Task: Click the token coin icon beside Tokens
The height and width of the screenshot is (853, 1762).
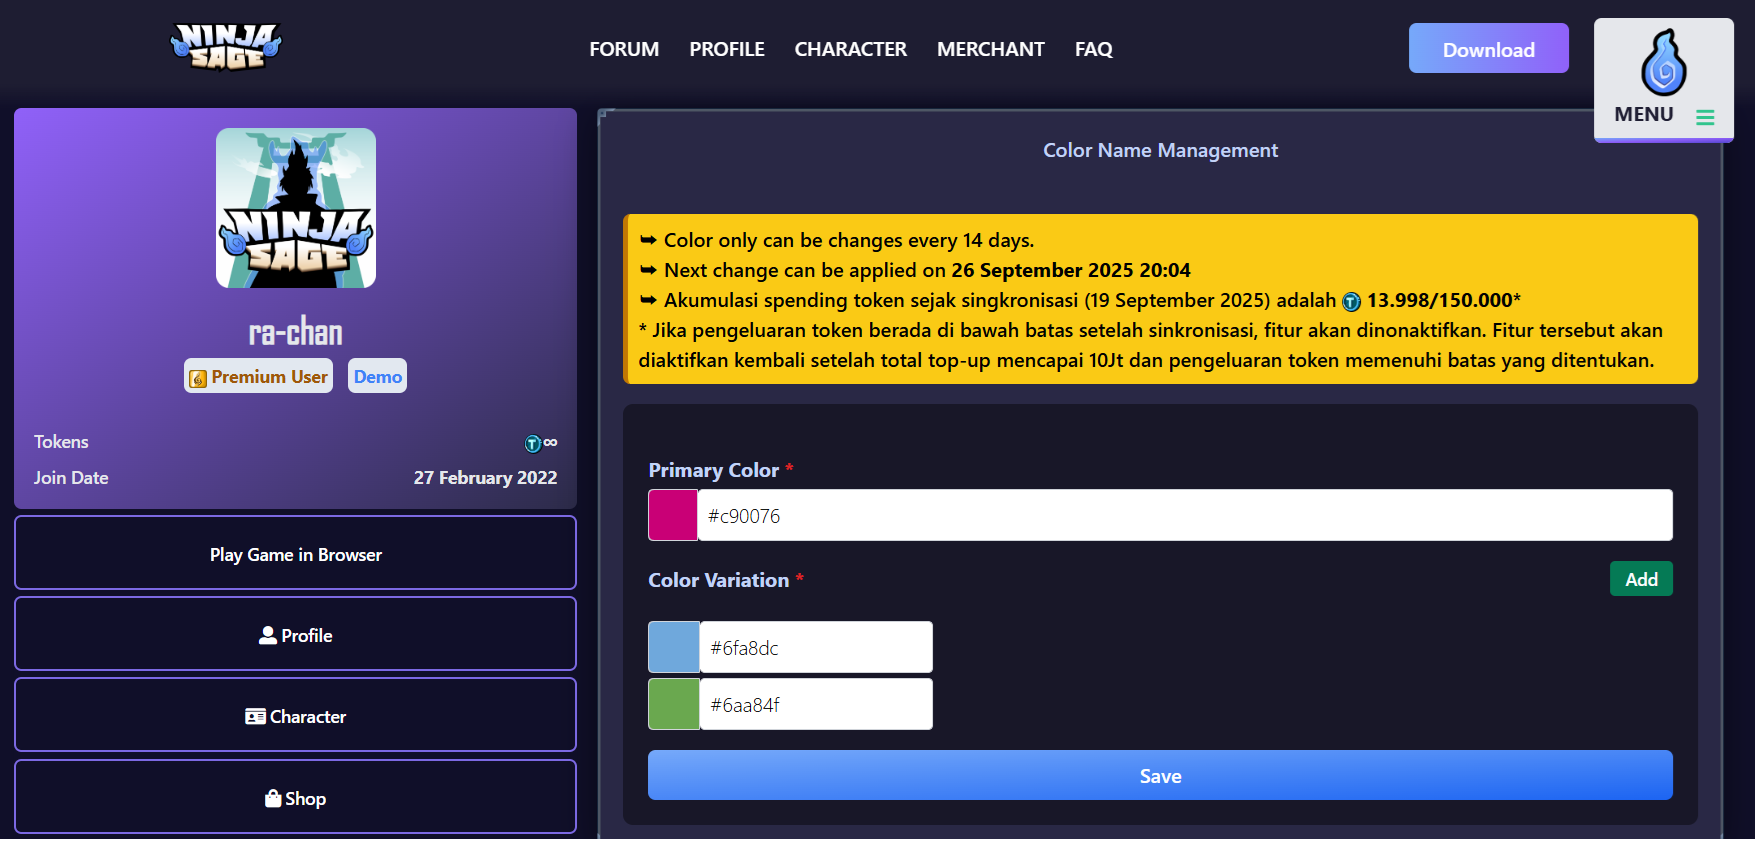Action: coord(533,443)
